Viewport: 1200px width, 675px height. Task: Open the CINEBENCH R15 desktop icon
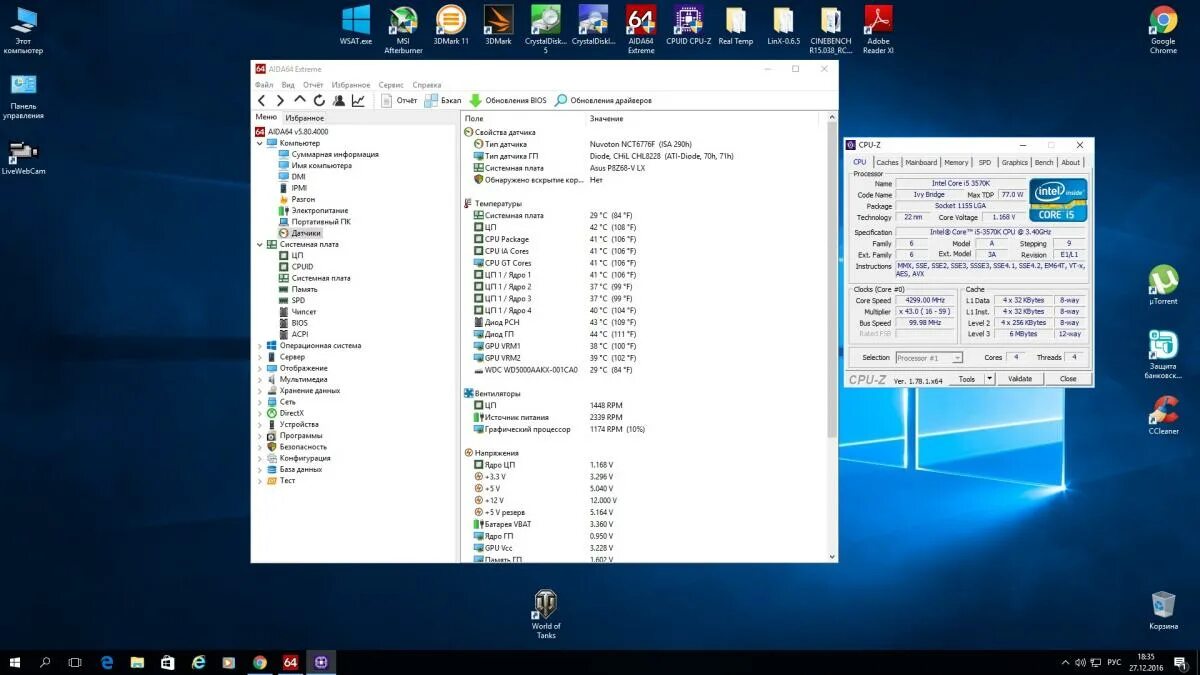(831, 30)
